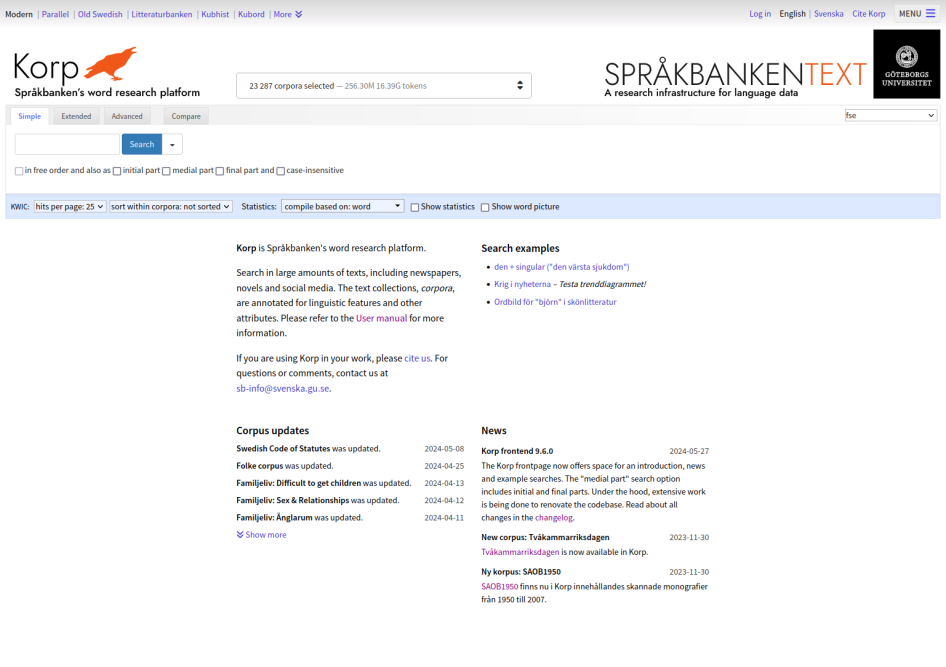Click the simple search text field
Viewport: 946px width, 667px height.
67,145
